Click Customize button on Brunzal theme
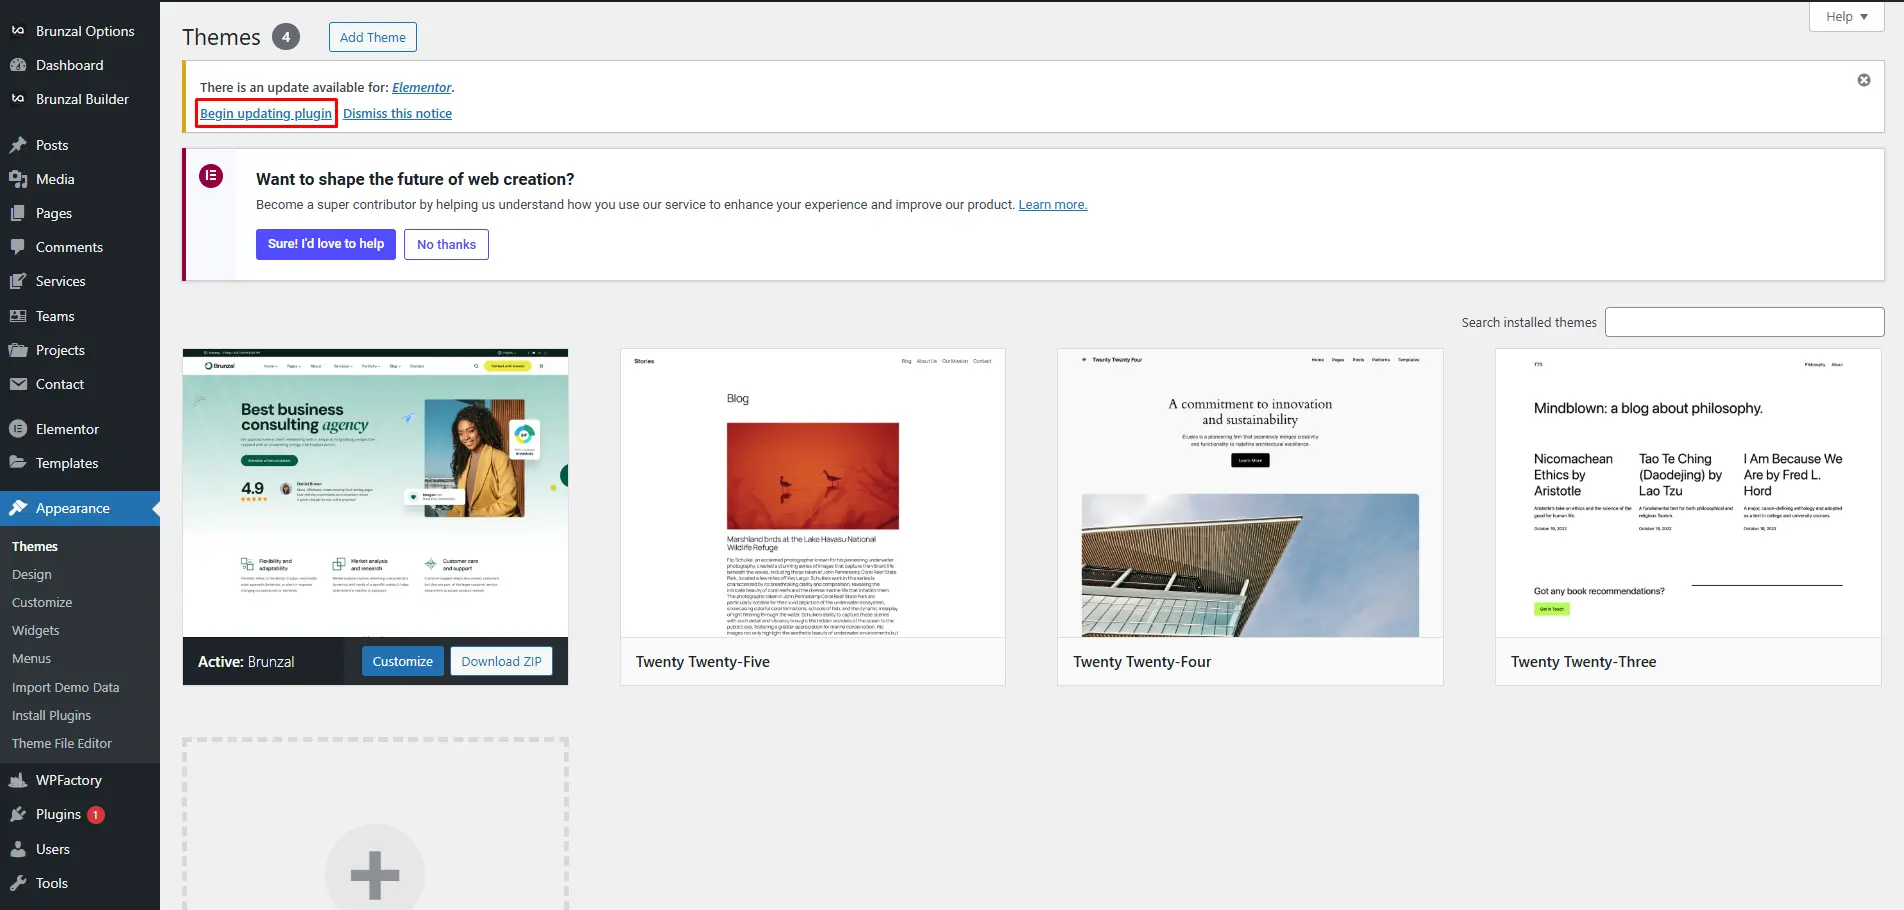 [403, 661]
